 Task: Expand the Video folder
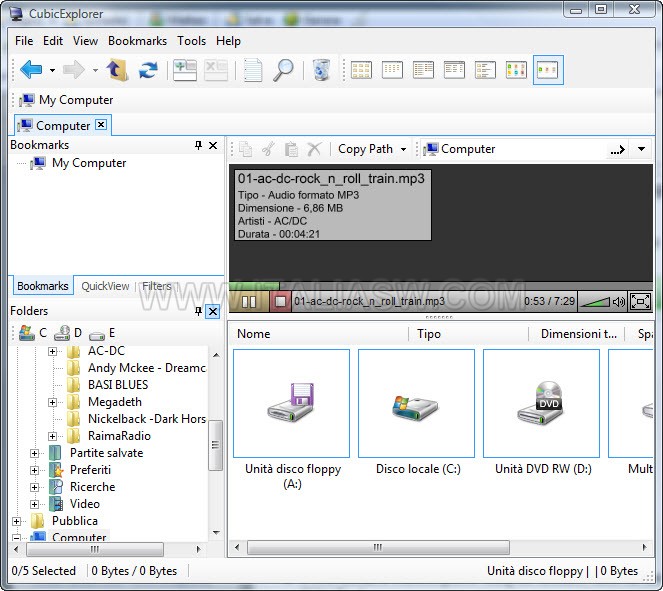(x=34, y=504)
